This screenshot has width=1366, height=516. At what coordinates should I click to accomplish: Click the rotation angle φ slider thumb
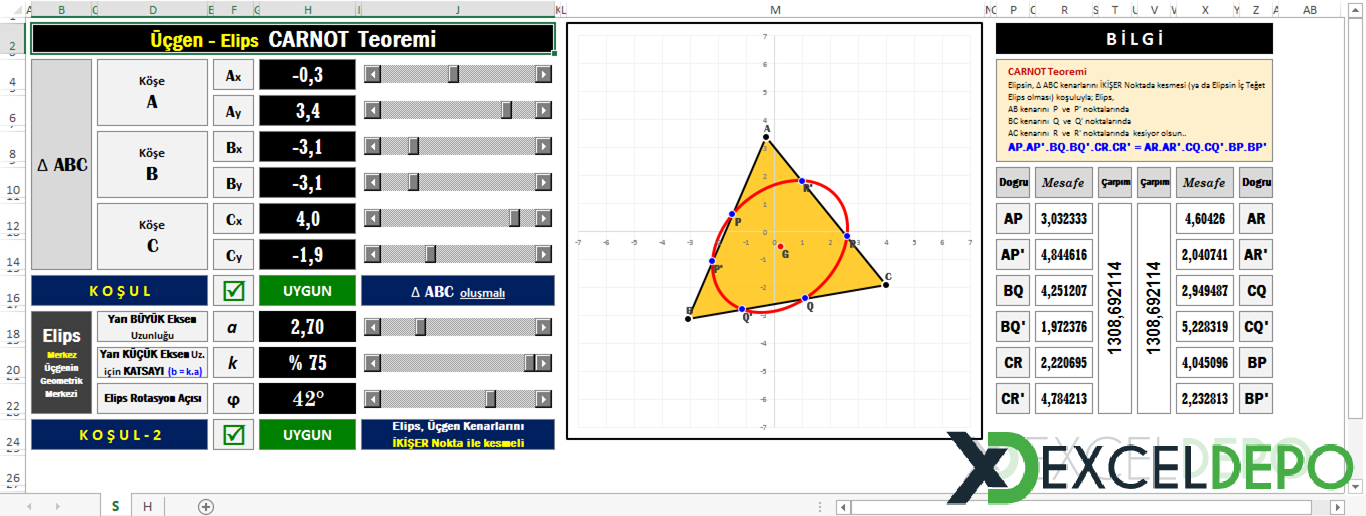tap(491, 399)
